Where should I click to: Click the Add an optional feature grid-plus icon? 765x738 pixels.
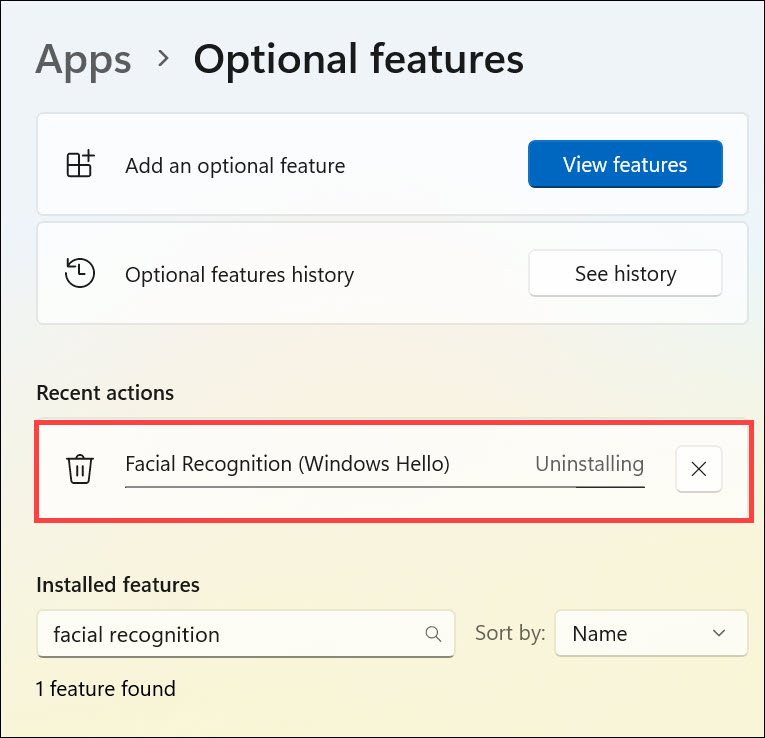click(x=80, y=165)
